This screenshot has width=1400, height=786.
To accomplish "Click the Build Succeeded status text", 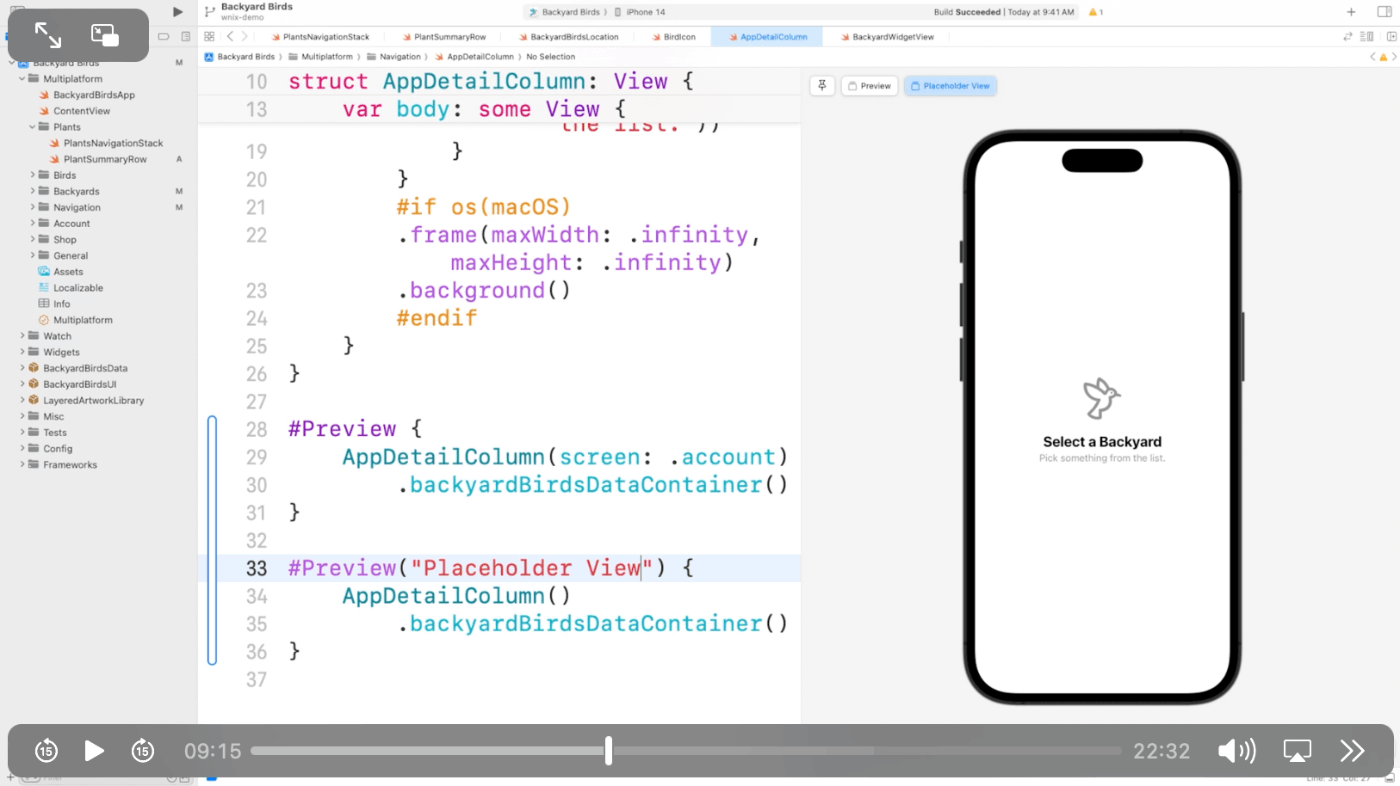I will point(966,12).
